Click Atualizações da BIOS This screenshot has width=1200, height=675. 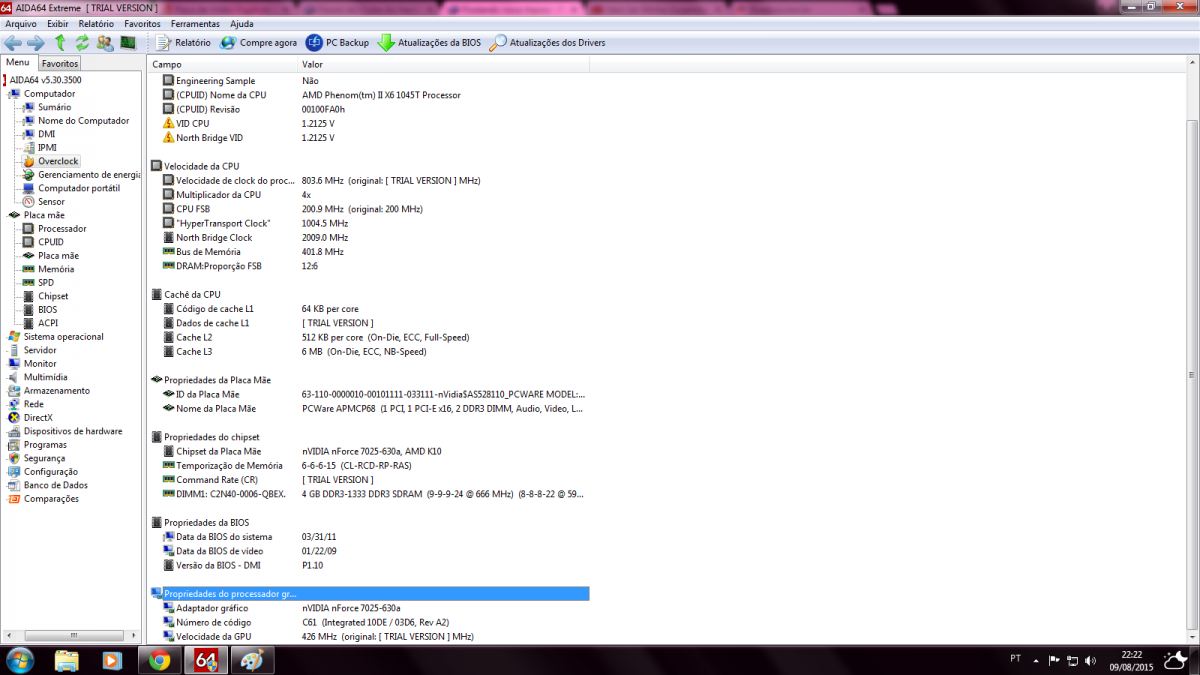(x=429, y=43)
